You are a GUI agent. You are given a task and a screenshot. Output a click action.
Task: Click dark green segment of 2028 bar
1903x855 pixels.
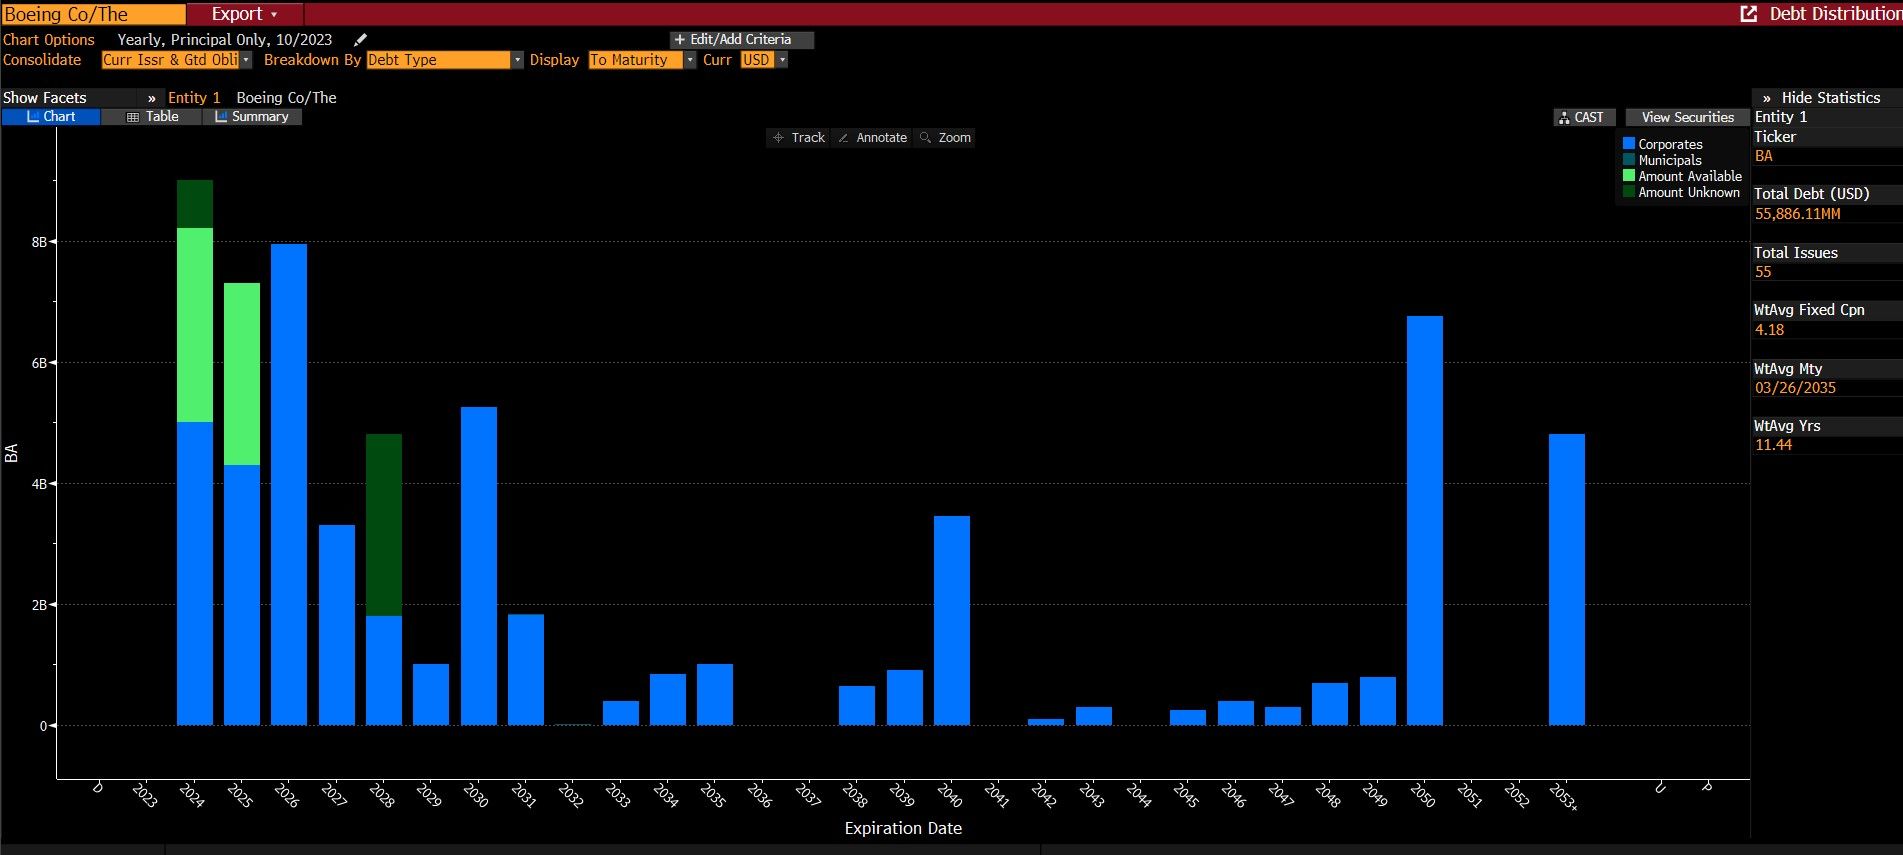tap(384, 525)
